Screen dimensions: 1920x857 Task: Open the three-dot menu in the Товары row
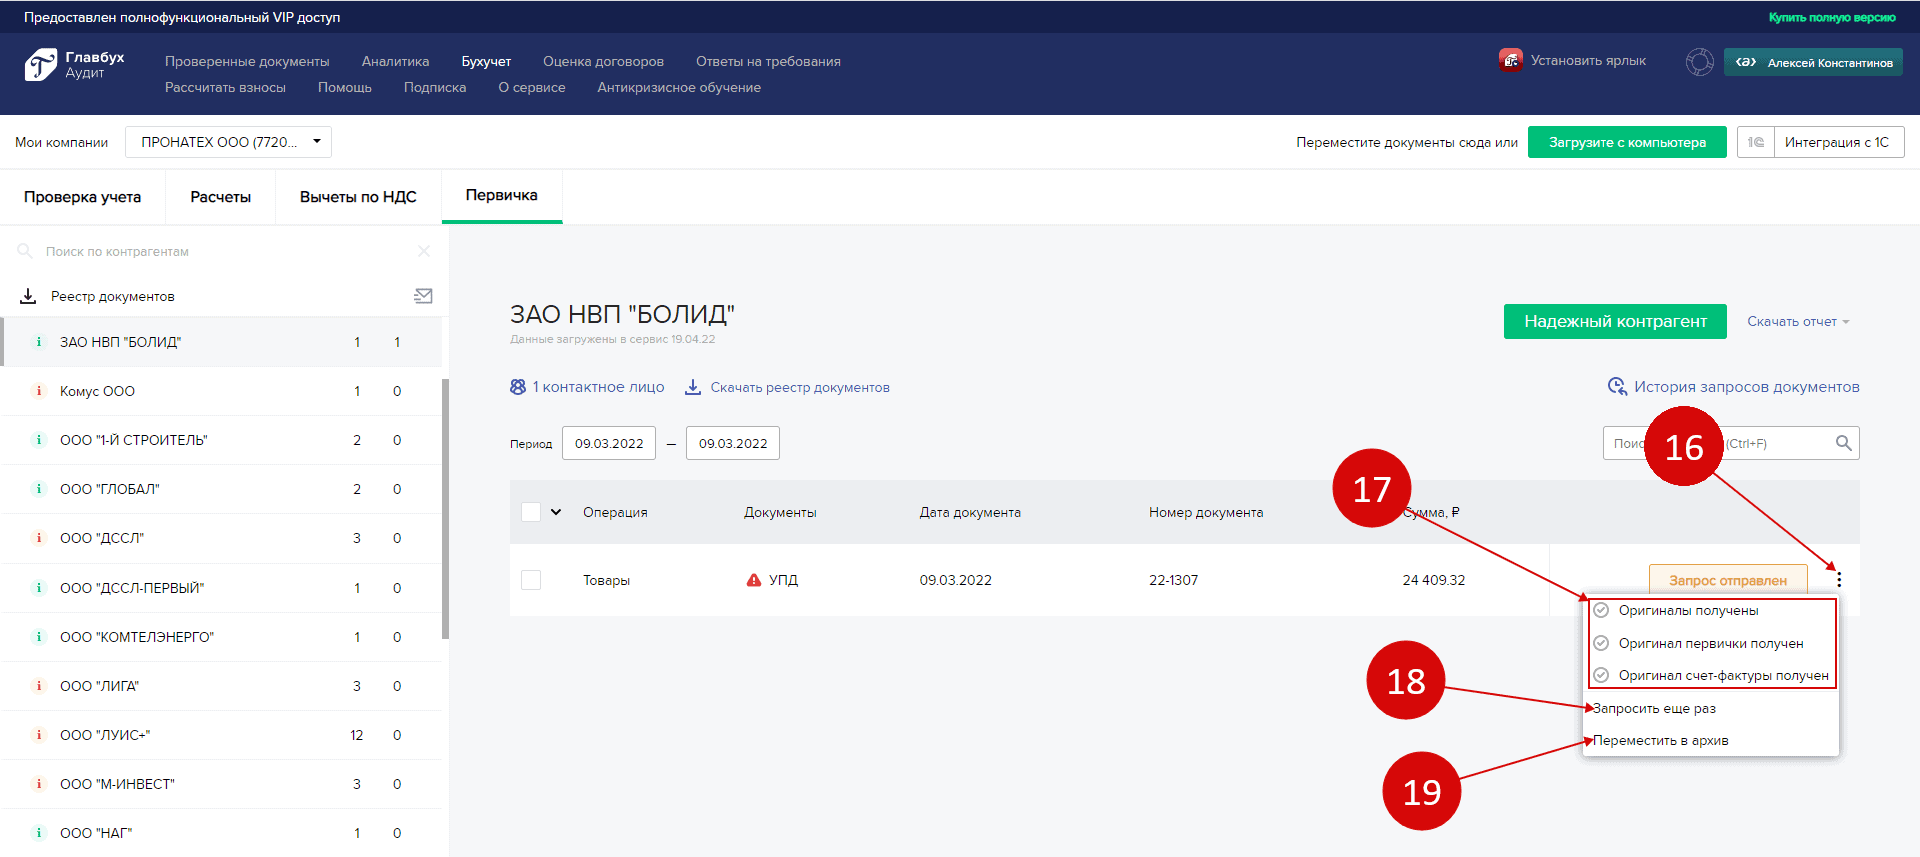(1838, 579)
